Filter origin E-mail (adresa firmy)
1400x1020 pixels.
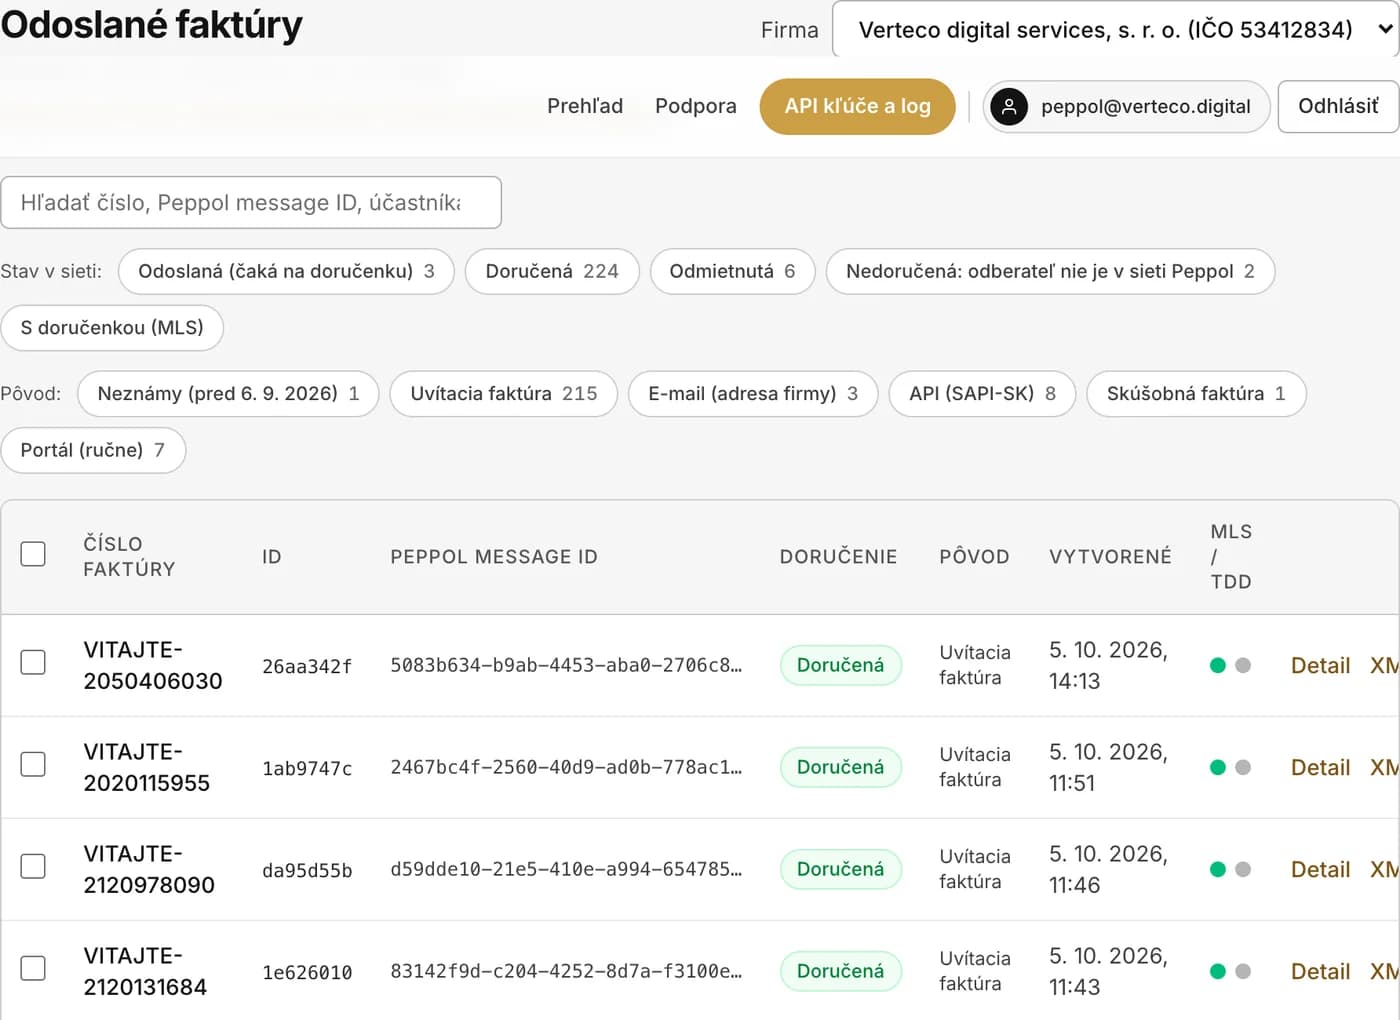(x=753, y=394)
